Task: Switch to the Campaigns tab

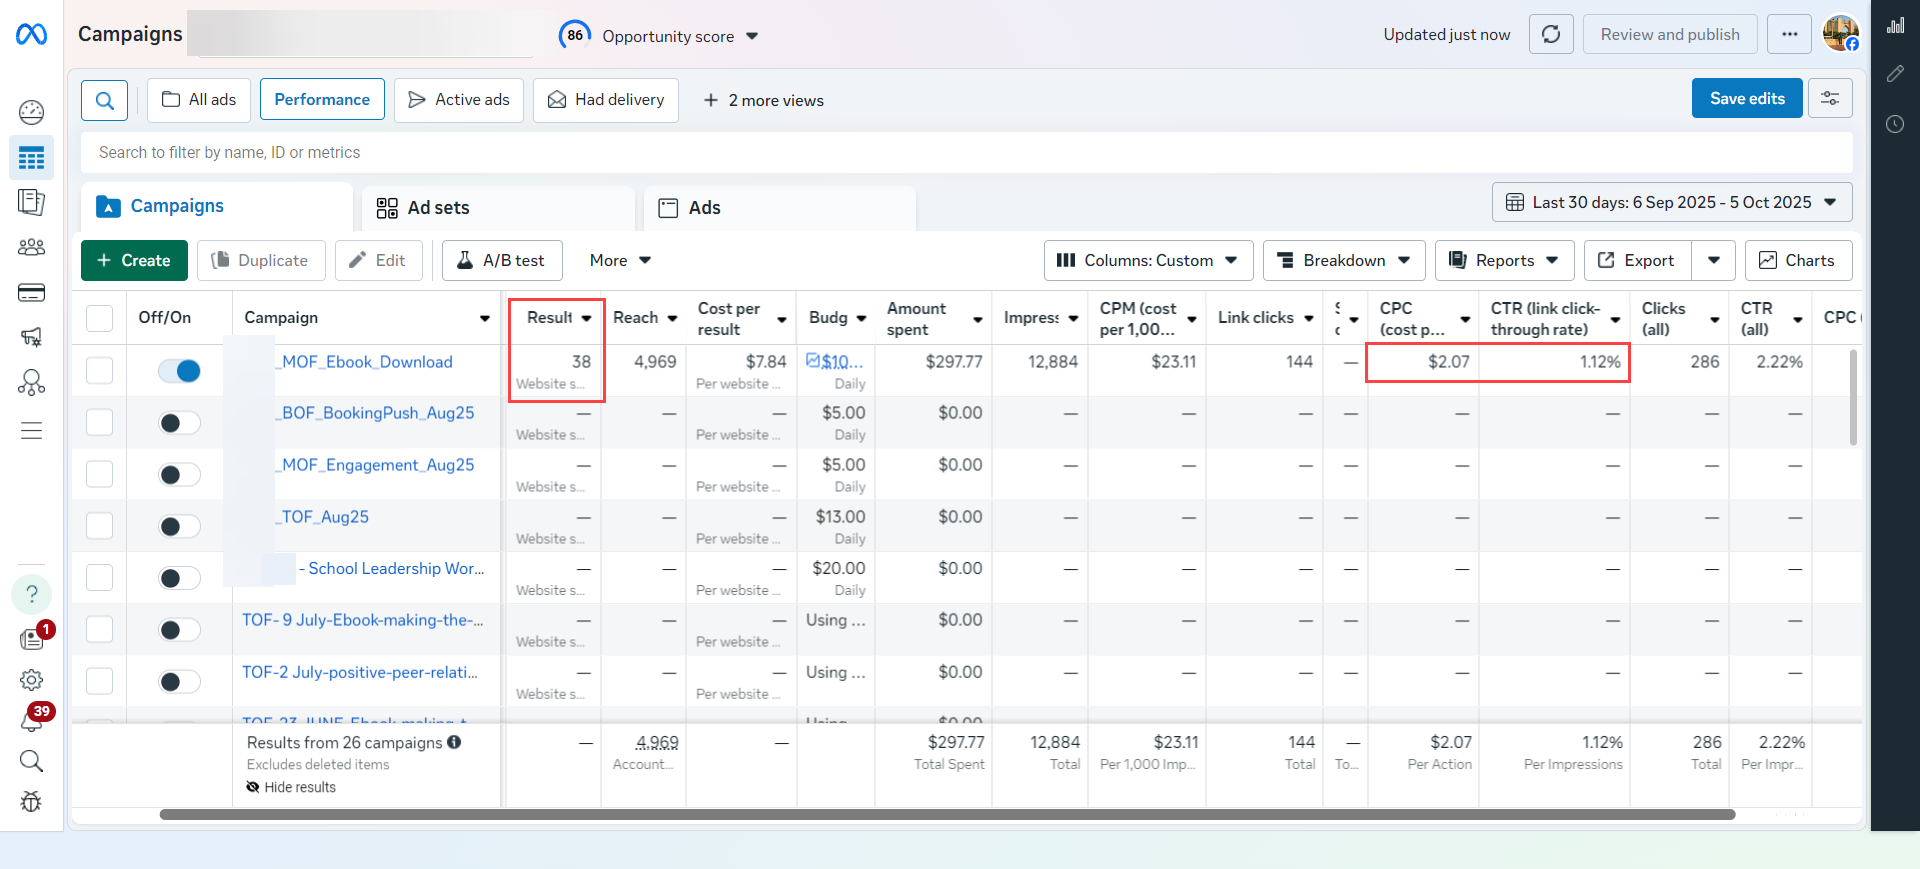Action: (x=217, y=206)
